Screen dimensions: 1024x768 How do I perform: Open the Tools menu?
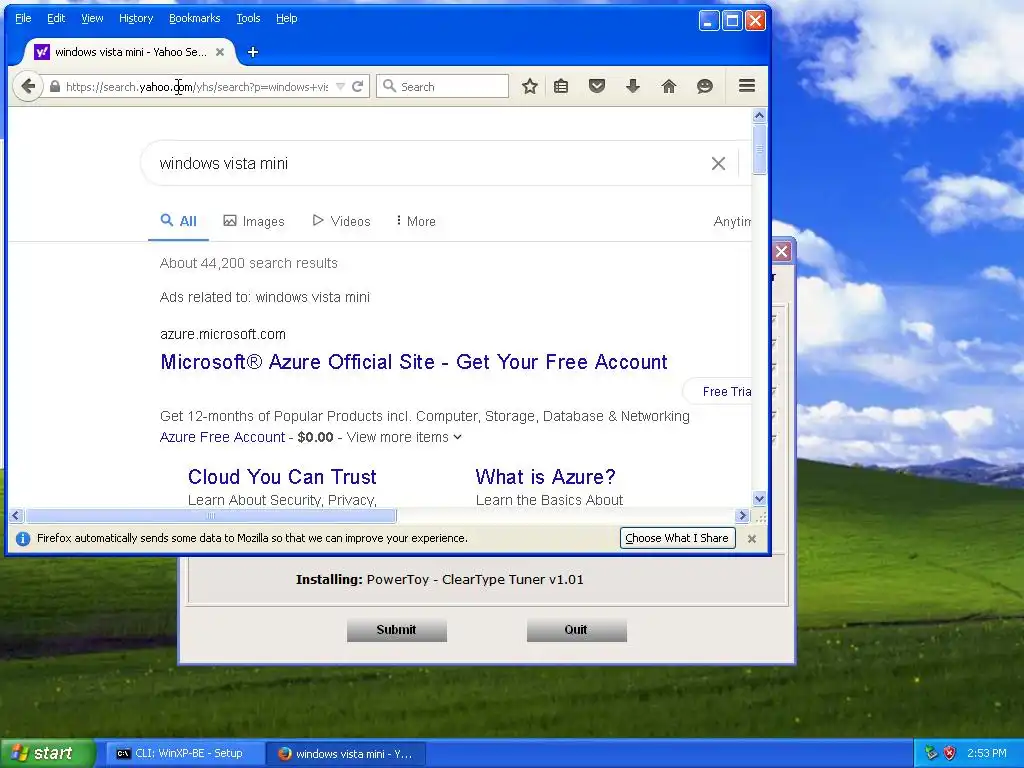248,18
